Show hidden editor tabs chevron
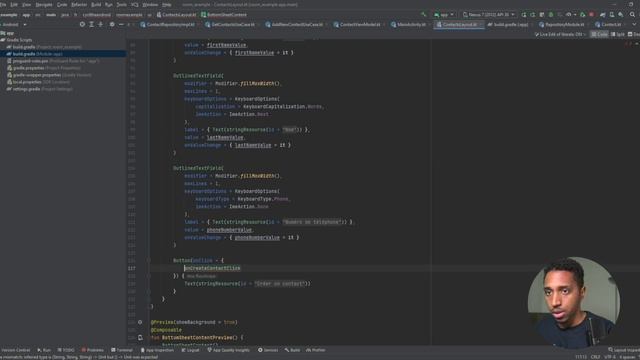The image size is (640, 360). pos(634,24)
